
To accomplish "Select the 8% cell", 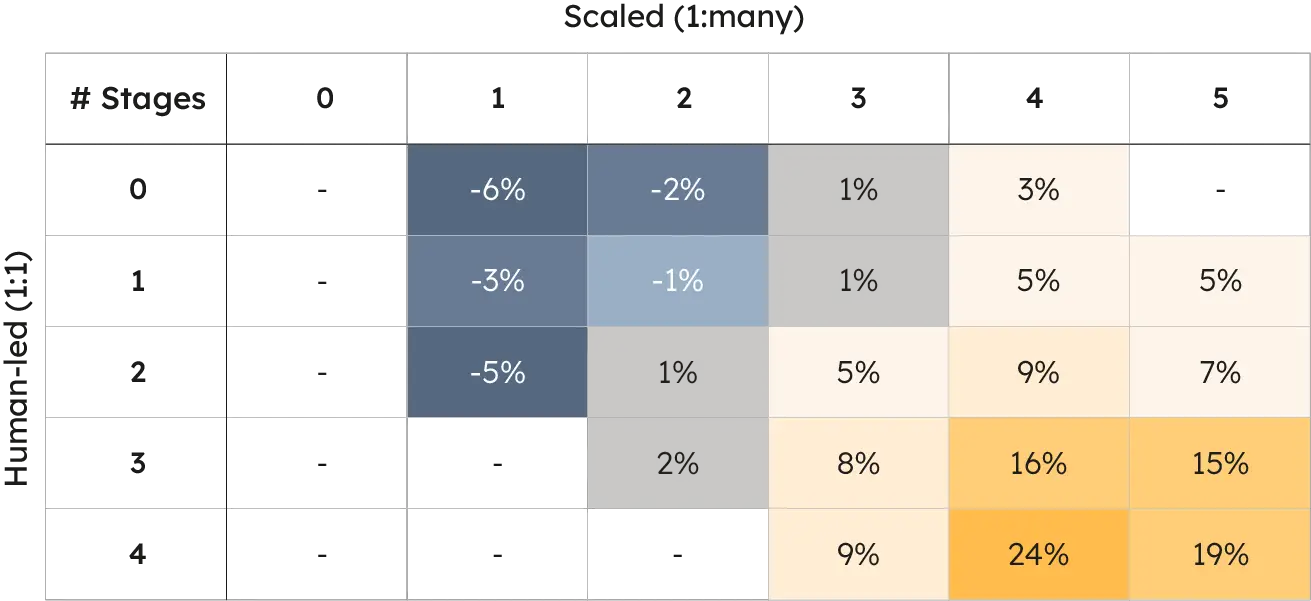I will [x=859, y=463].
